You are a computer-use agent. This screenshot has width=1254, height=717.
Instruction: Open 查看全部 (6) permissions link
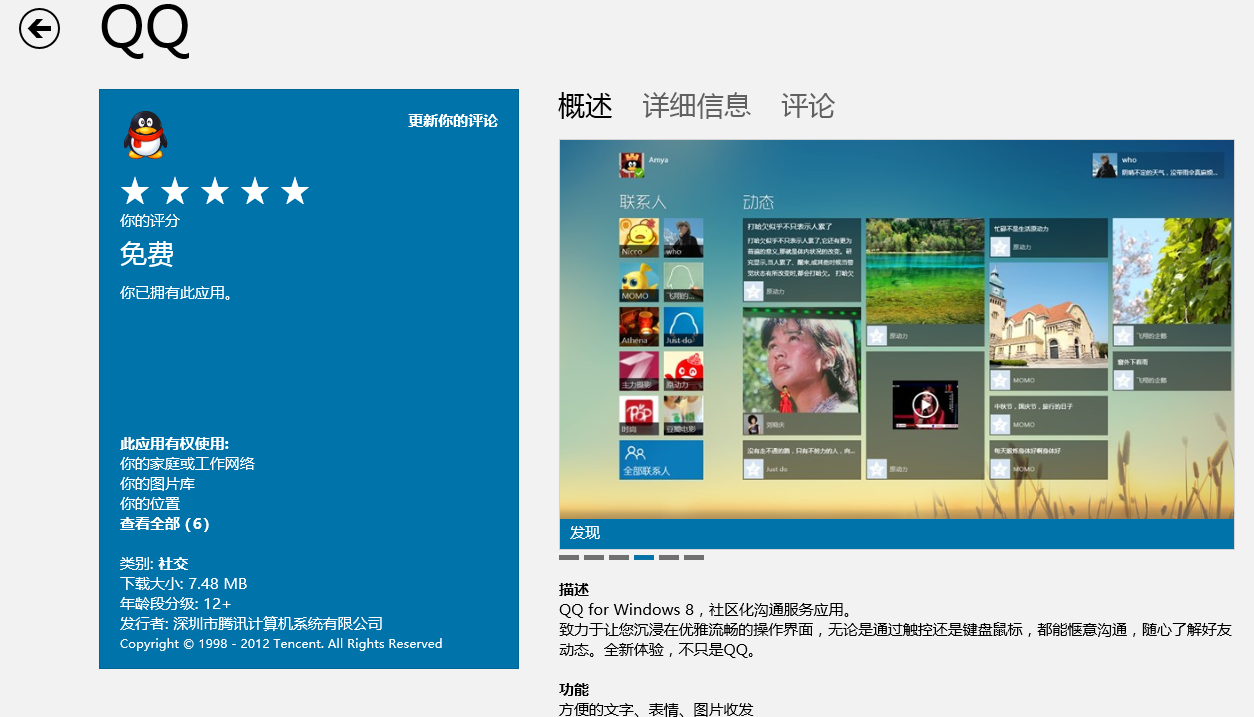click(165, 524)
